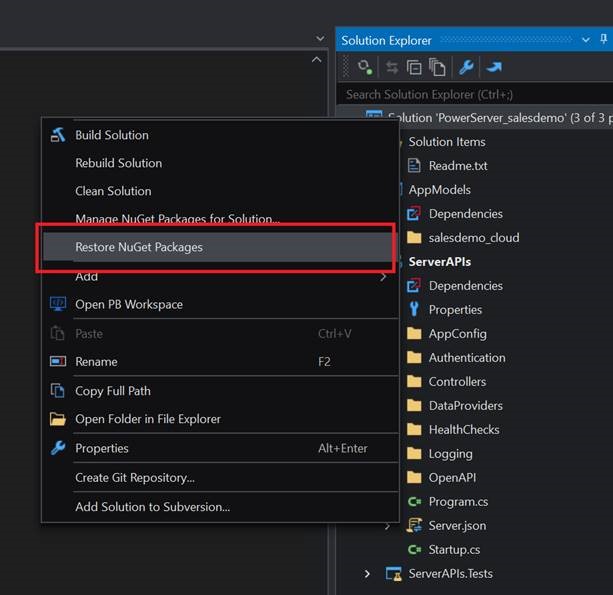Select the Solution Items folder
This screenshot has height=595, width=613.
[x=447, y=142]
